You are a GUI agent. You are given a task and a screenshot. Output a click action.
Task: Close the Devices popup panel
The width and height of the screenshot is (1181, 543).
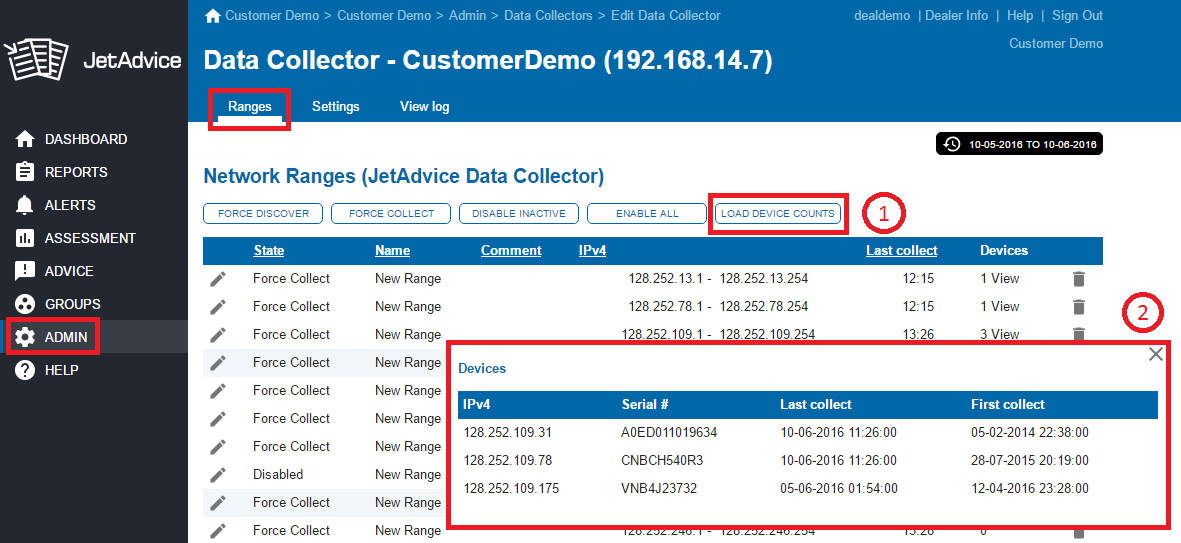coord(1155,354)
